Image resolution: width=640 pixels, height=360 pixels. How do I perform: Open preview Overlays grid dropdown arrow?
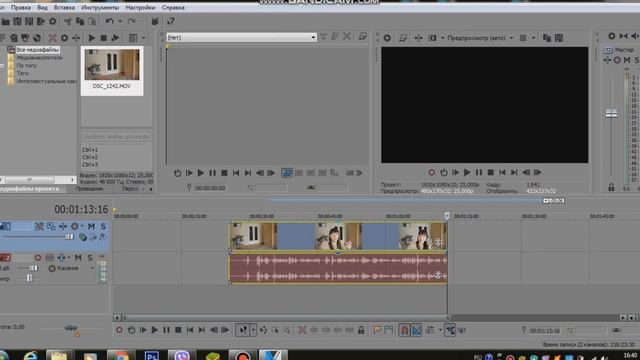(533, 38)
